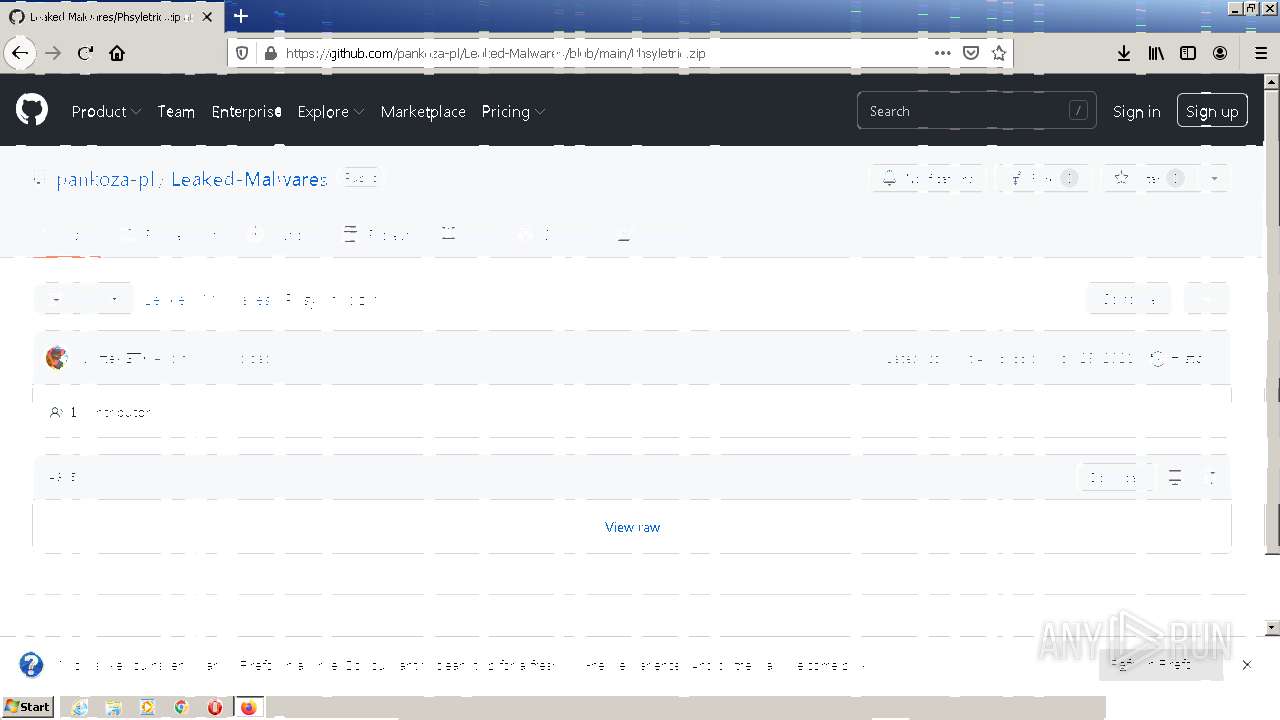Bookmark this page with the star icon
The width and height of the screenshot is (1280, 720).
999,53
